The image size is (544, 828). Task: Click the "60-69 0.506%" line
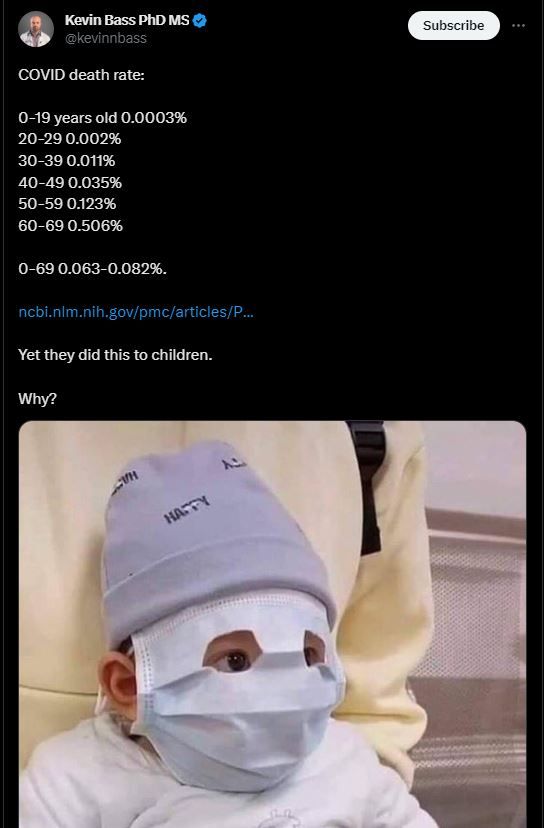70,225
